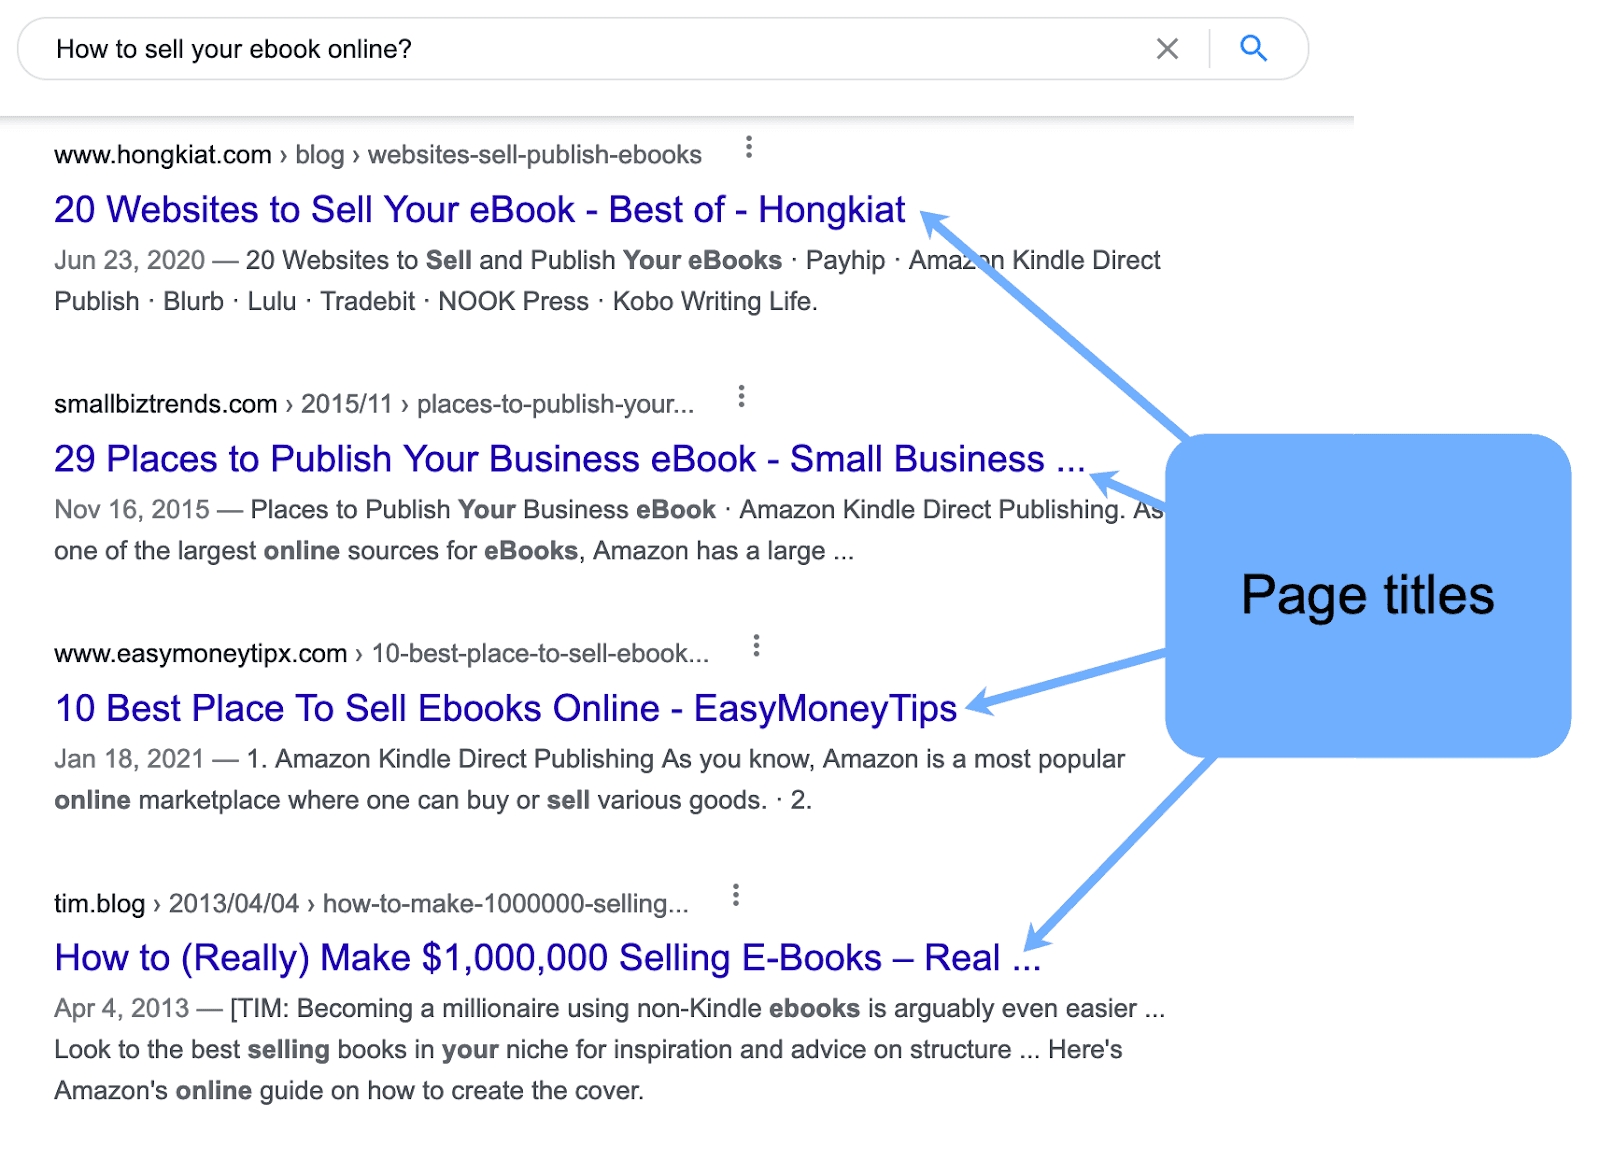Click the 'websites-sell-publish-ebooks' breadcrumb segment

coord(534,155)
